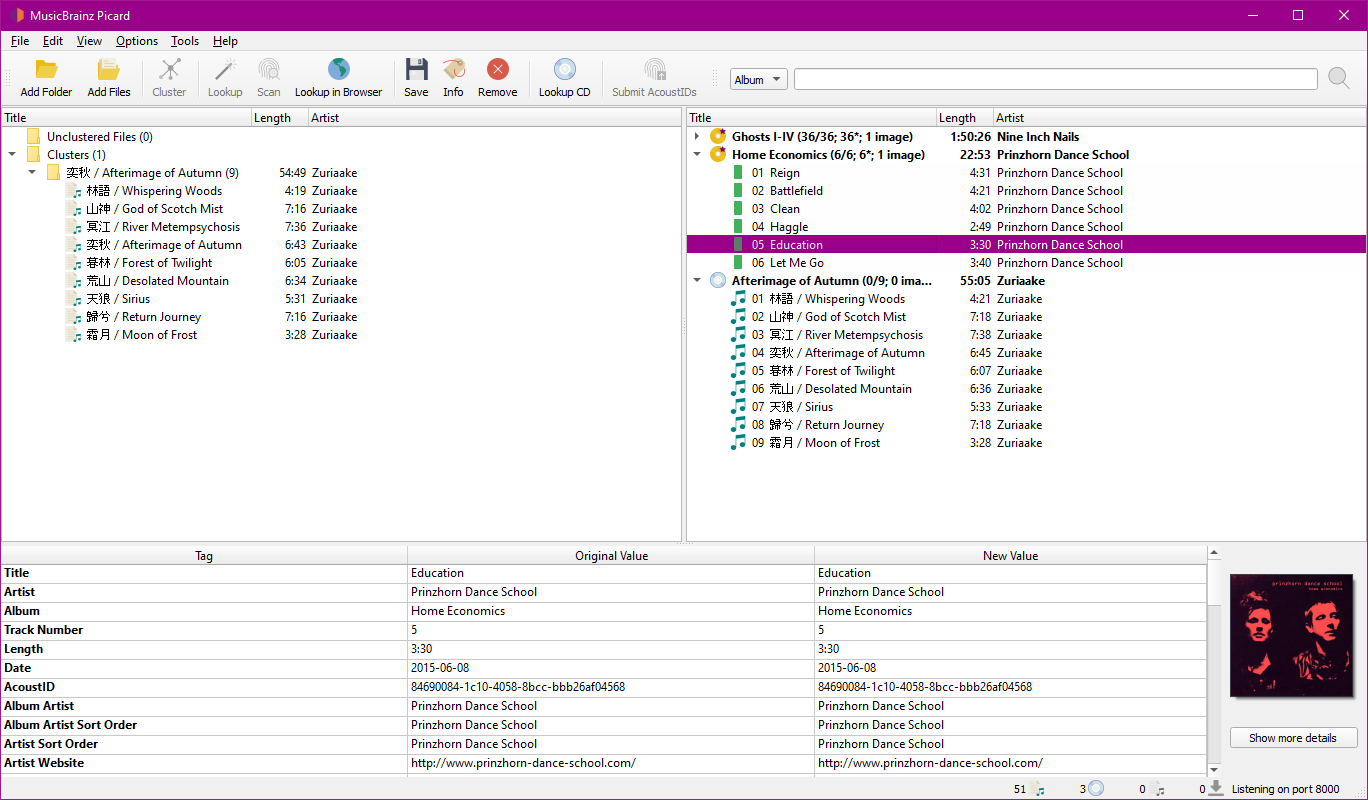Click the Save disk icon
Image resolution: width=1368 pixels, height=800 pixels.
coord(416,70)
